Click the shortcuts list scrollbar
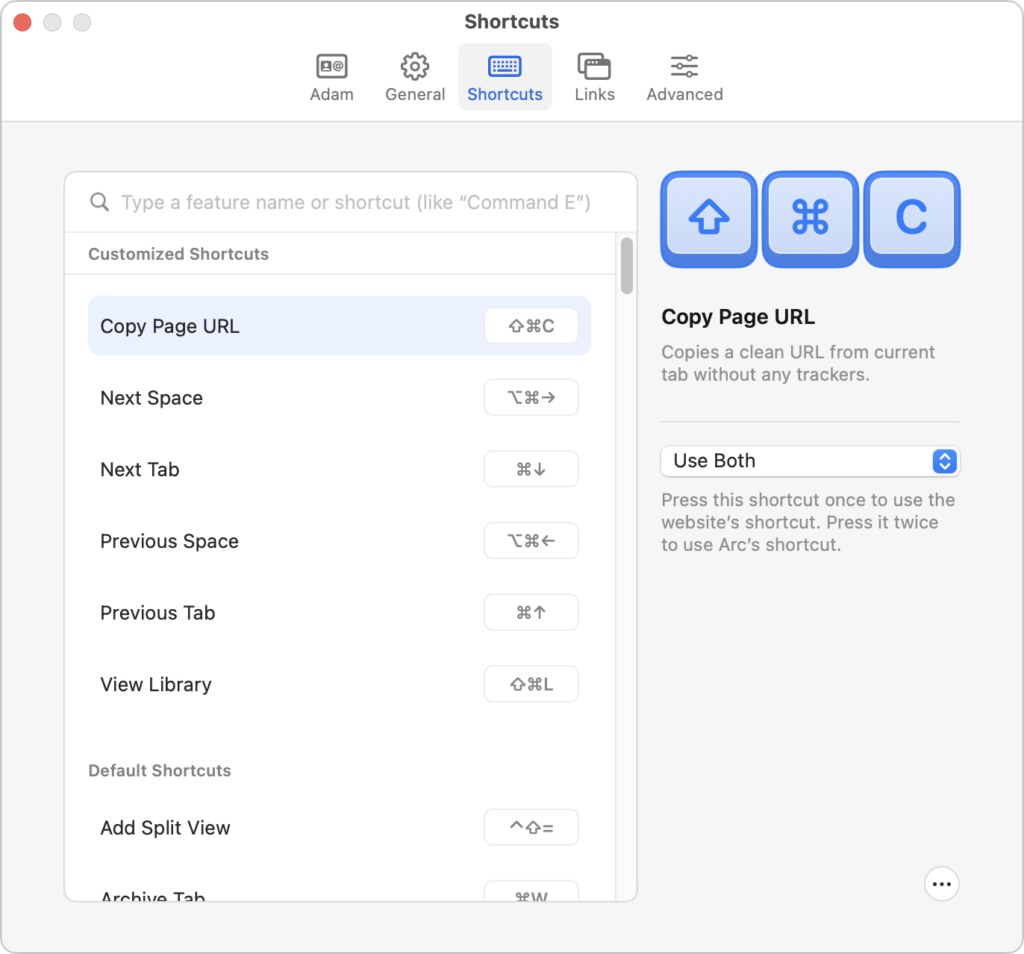Image resolution: width=1024 pixels, height=954 pixels. coord(626,266)
